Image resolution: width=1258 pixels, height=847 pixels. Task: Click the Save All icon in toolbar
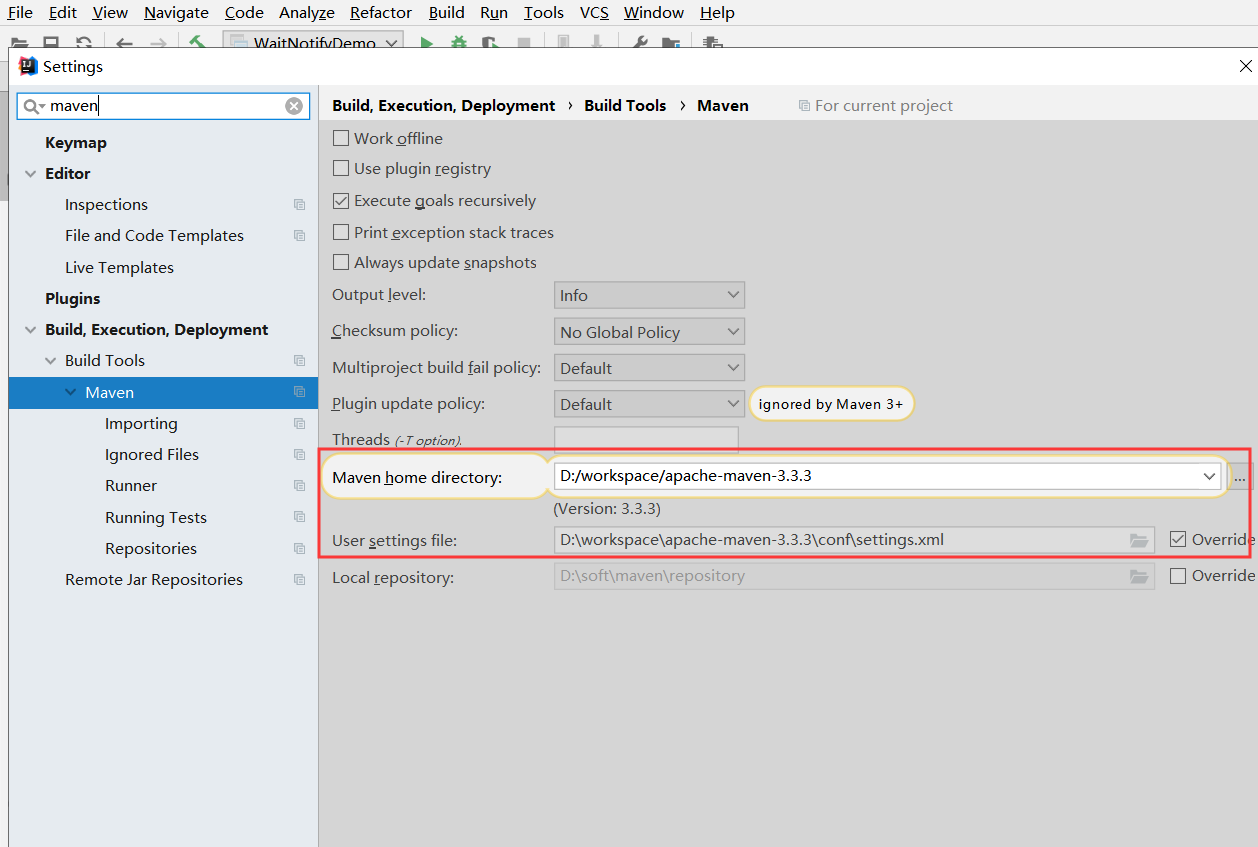(x=51, y=43)
